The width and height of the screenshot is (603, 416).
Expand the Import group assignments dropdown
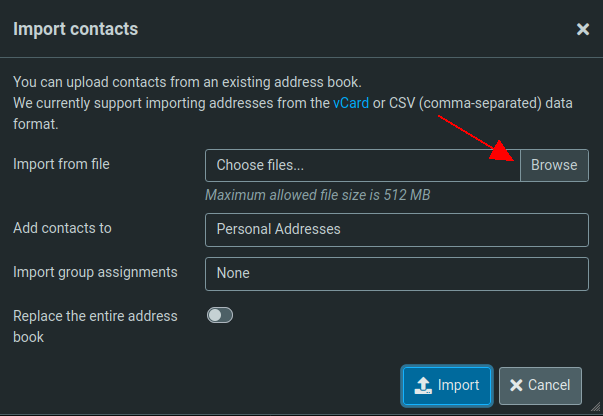point(397,273)
